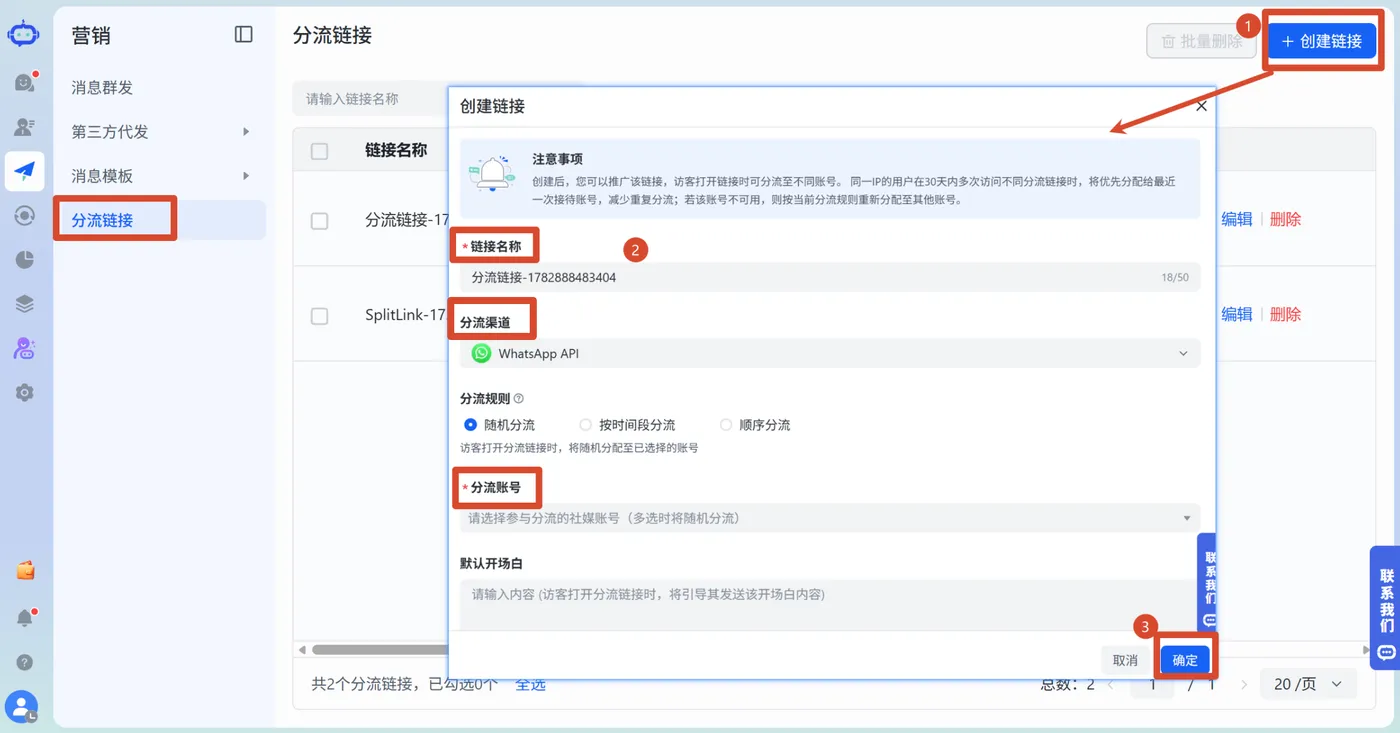Collapse the 营销 side panel
The image size is (1400, 733).
[244, 35]
